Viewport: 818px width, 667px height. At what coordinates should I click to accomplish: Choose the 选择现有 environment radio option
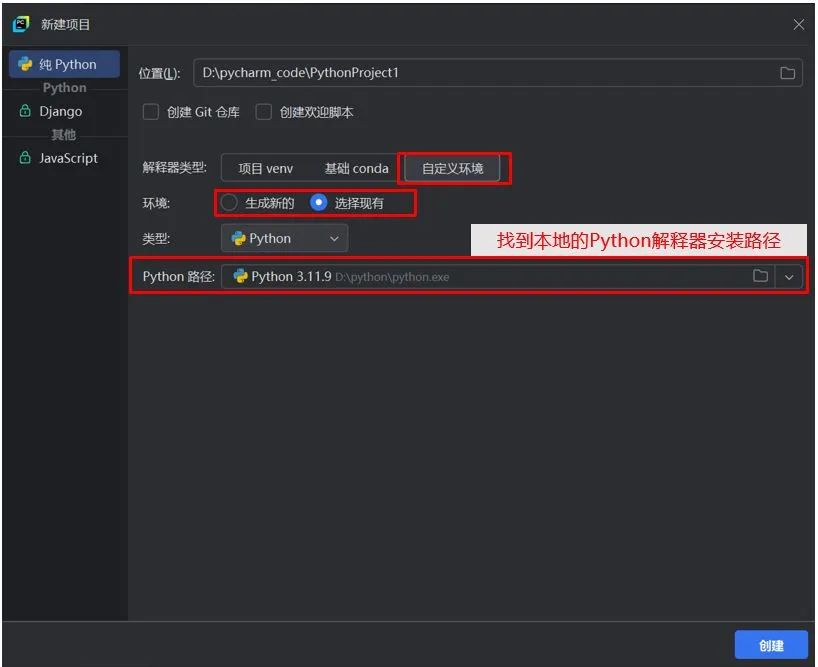pos(318,202)
